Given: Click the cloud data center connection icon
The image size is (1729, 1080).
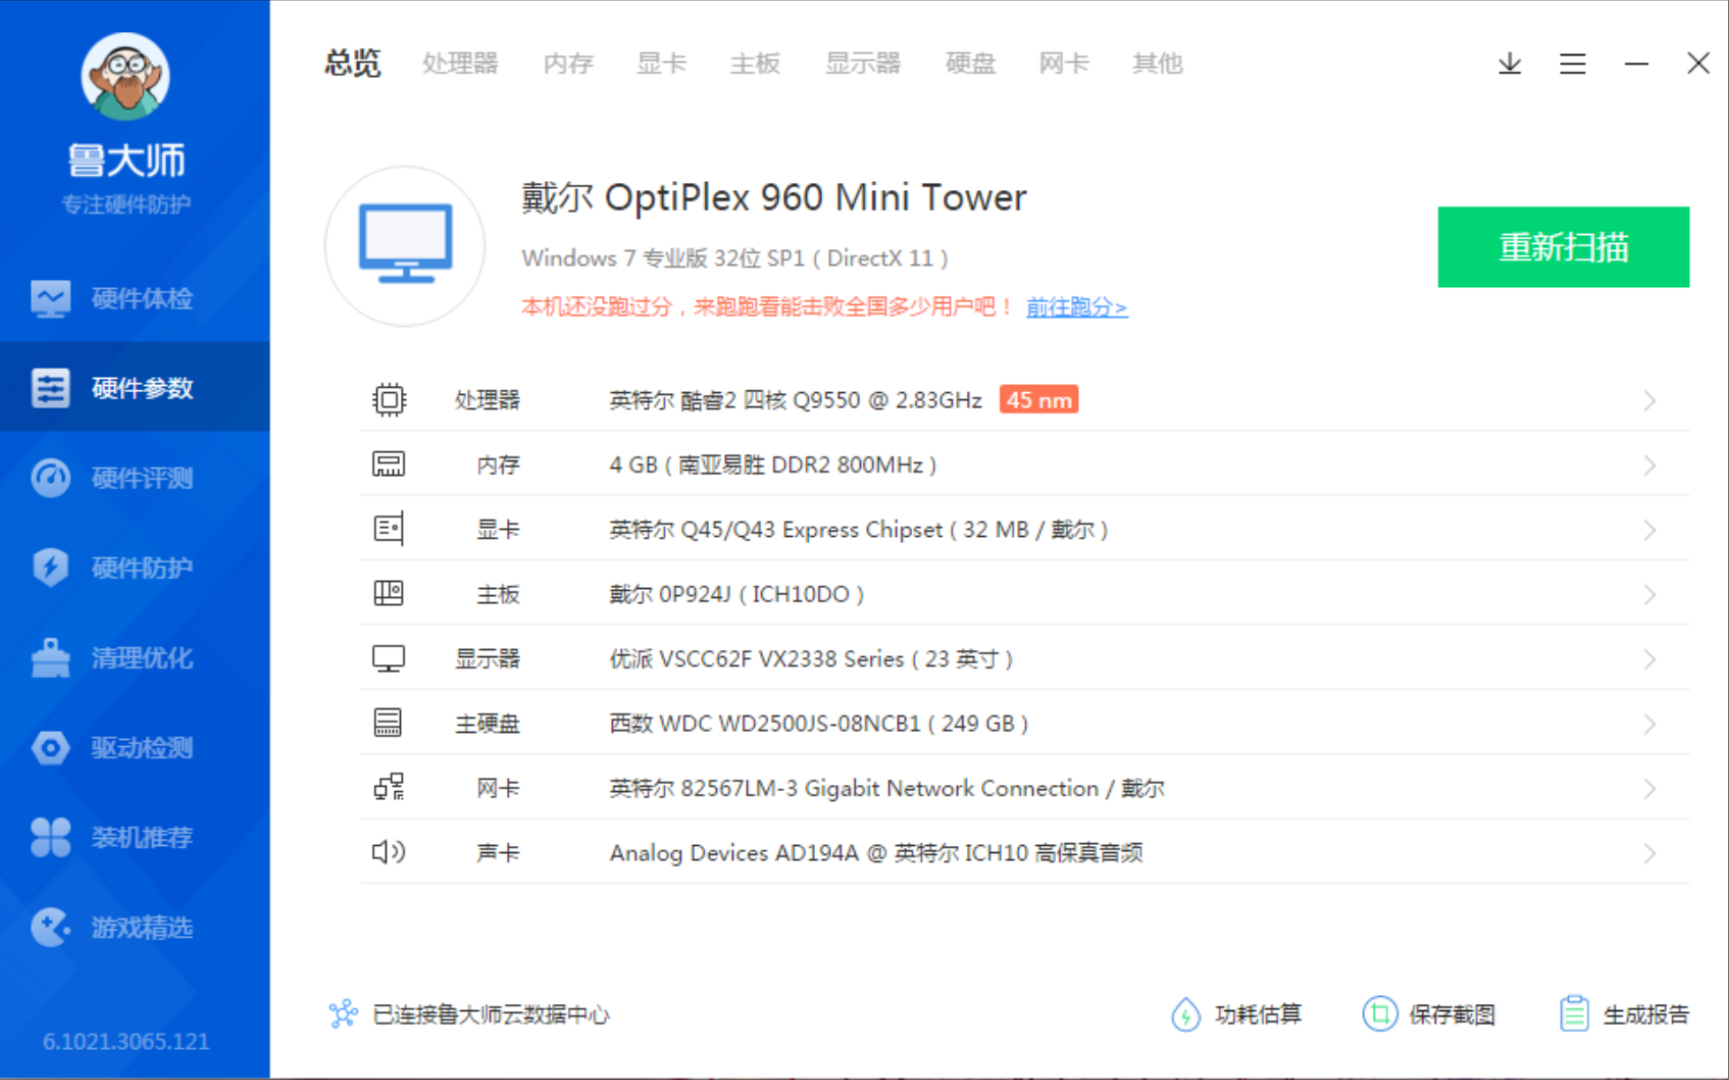Looking at the screenshot, I should [x=343, y=1014].
